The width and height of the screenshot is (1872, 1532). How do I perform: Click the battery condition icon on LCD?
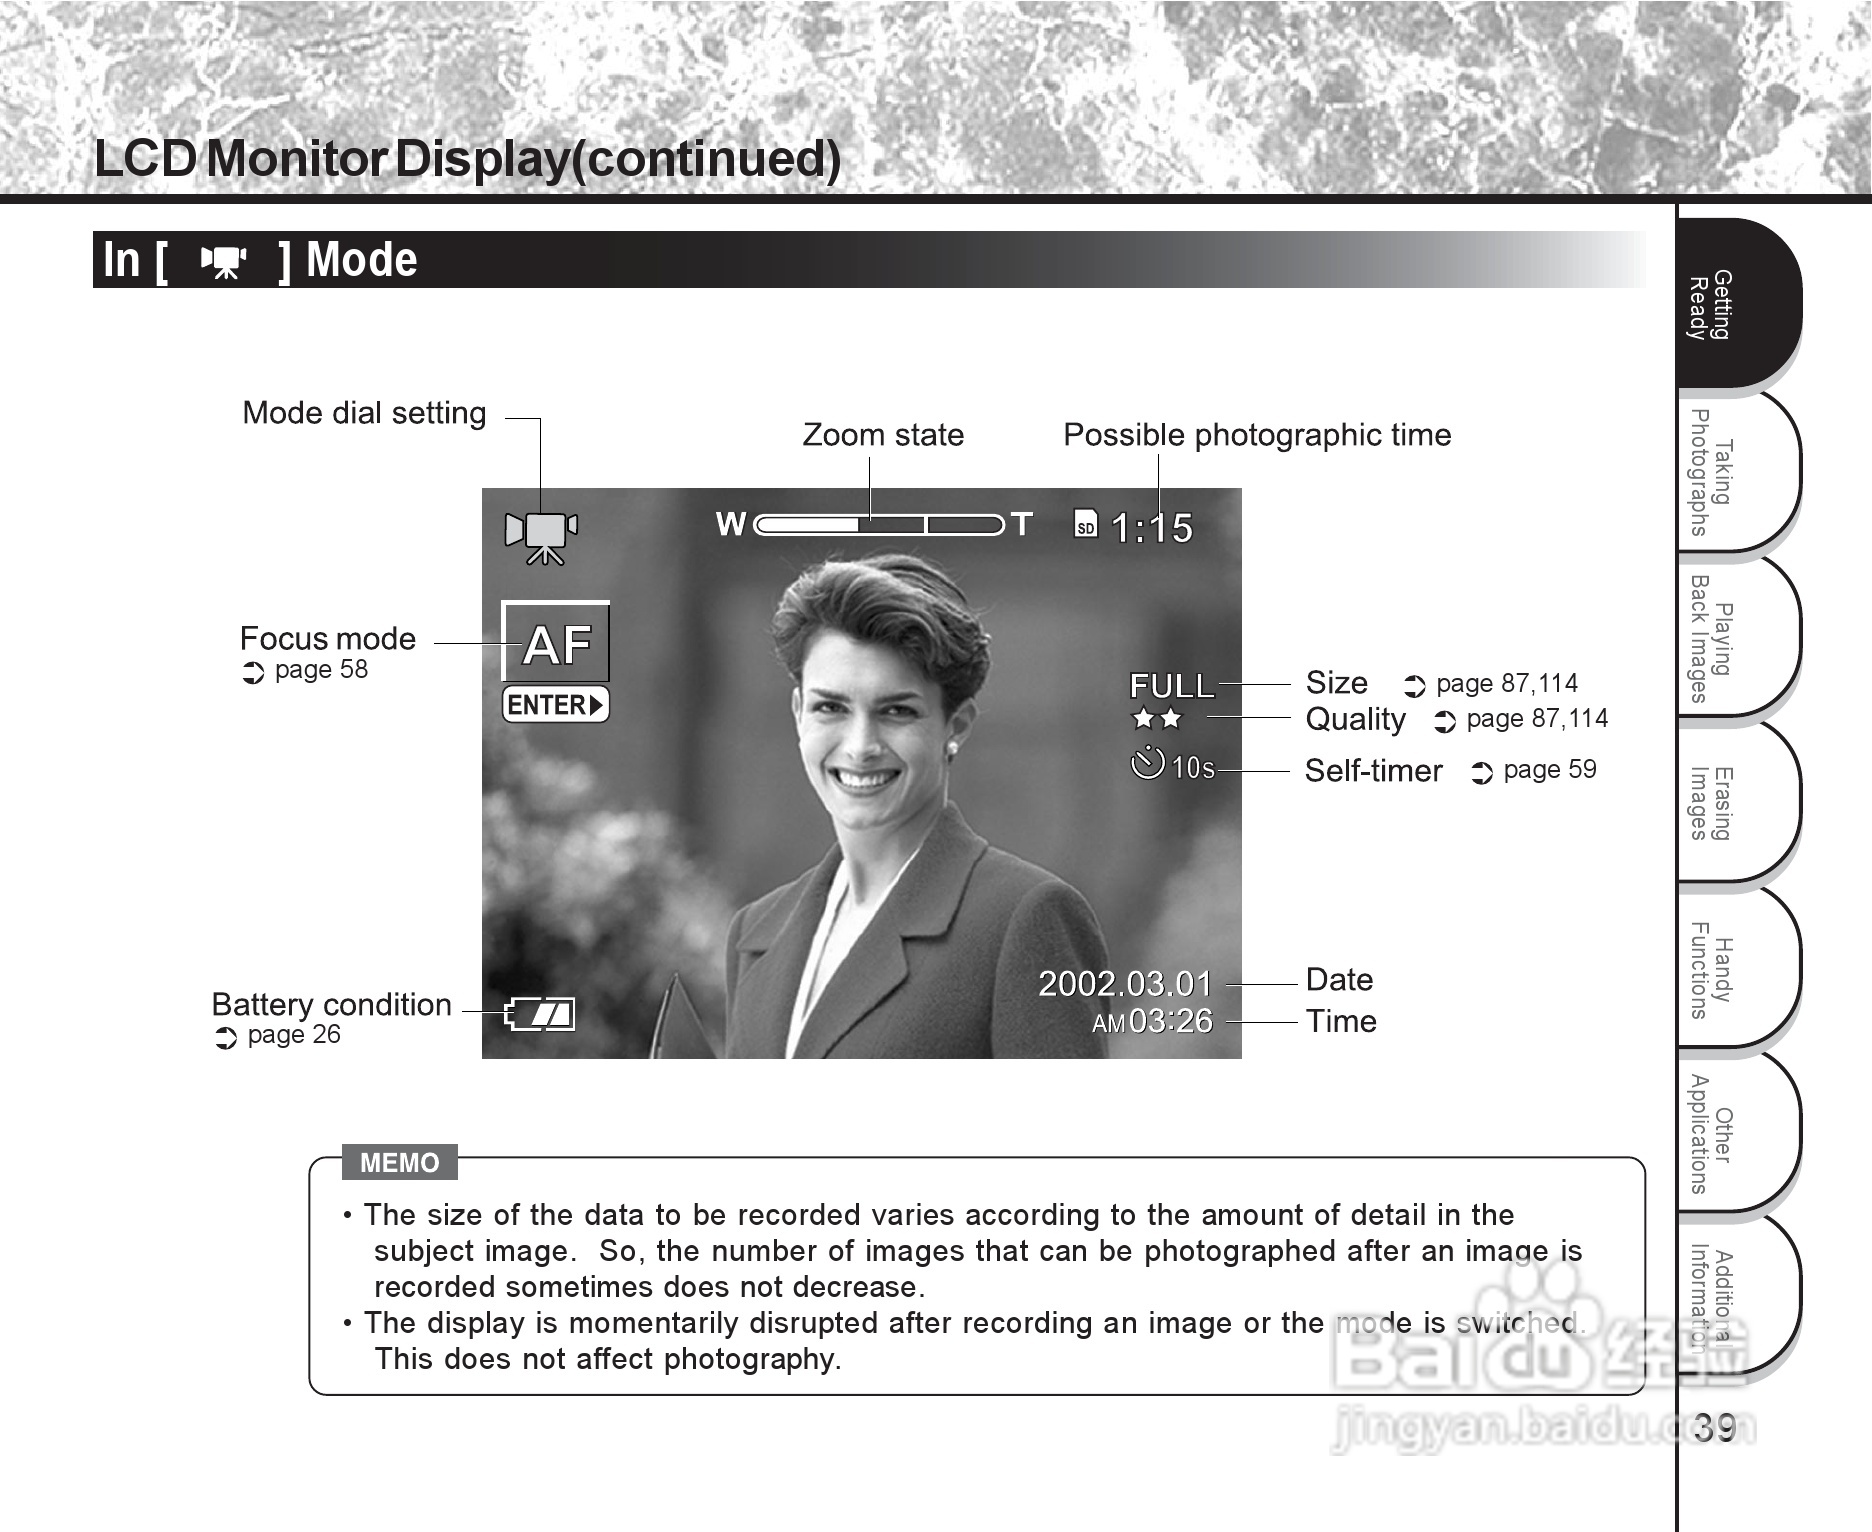click(x=540, y=1015)
